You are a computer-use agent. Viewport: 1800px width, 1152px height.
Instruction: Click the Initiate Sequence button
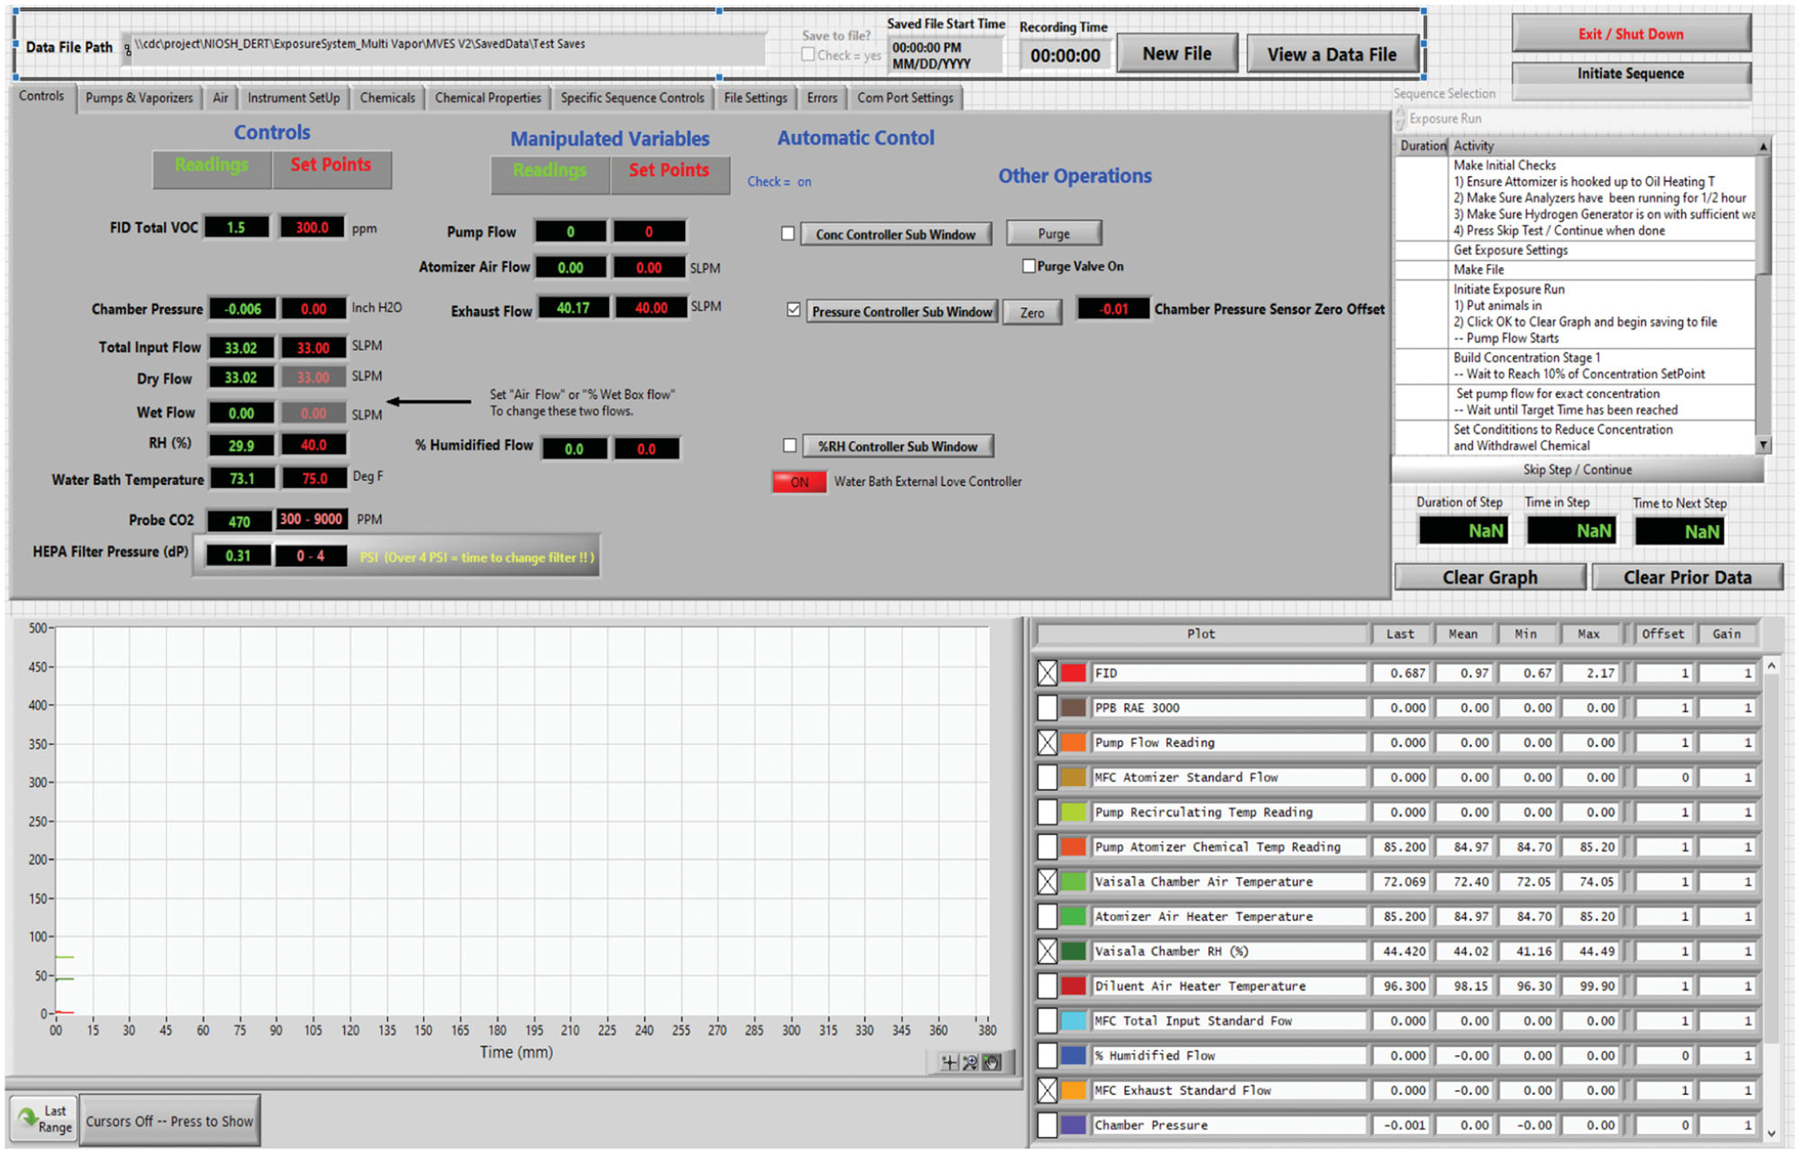point(1630,74)
